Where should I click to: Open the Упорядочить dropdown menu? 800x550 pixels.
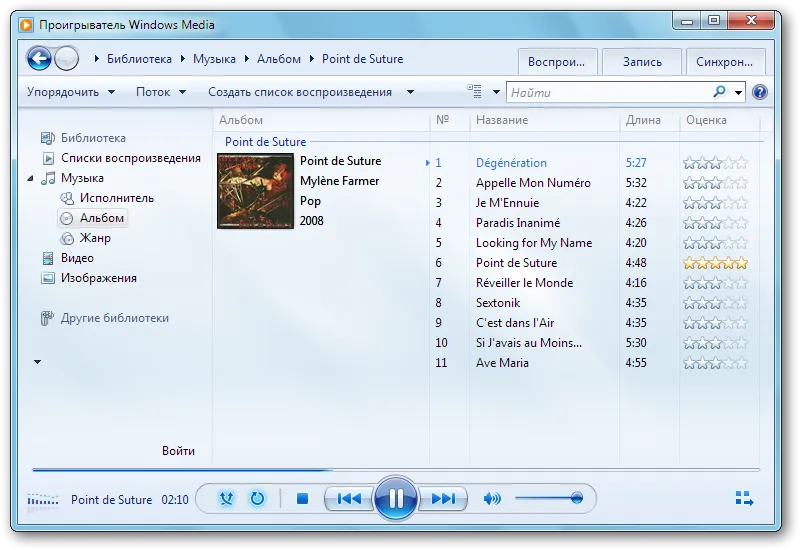point(71,92)
